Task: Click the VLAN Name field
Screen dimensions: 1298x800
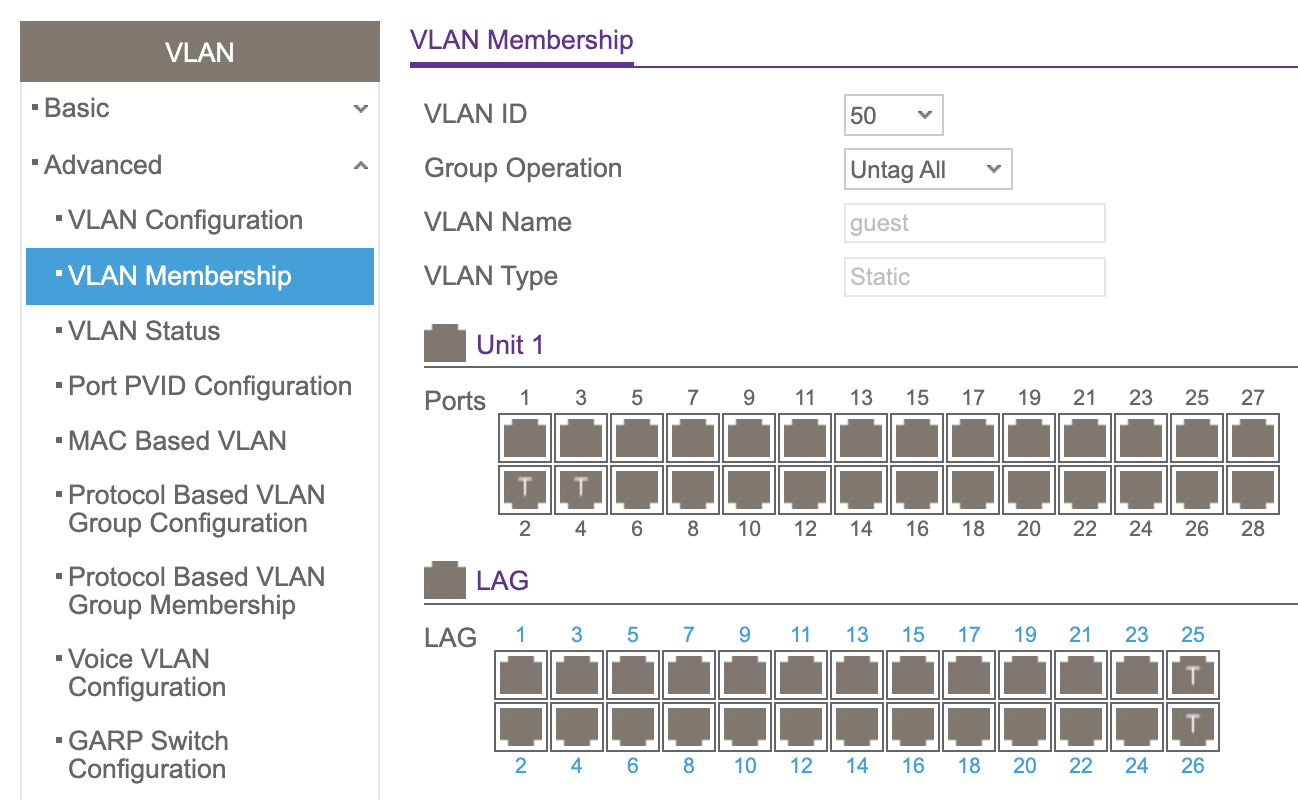Action: click(974, 223)
